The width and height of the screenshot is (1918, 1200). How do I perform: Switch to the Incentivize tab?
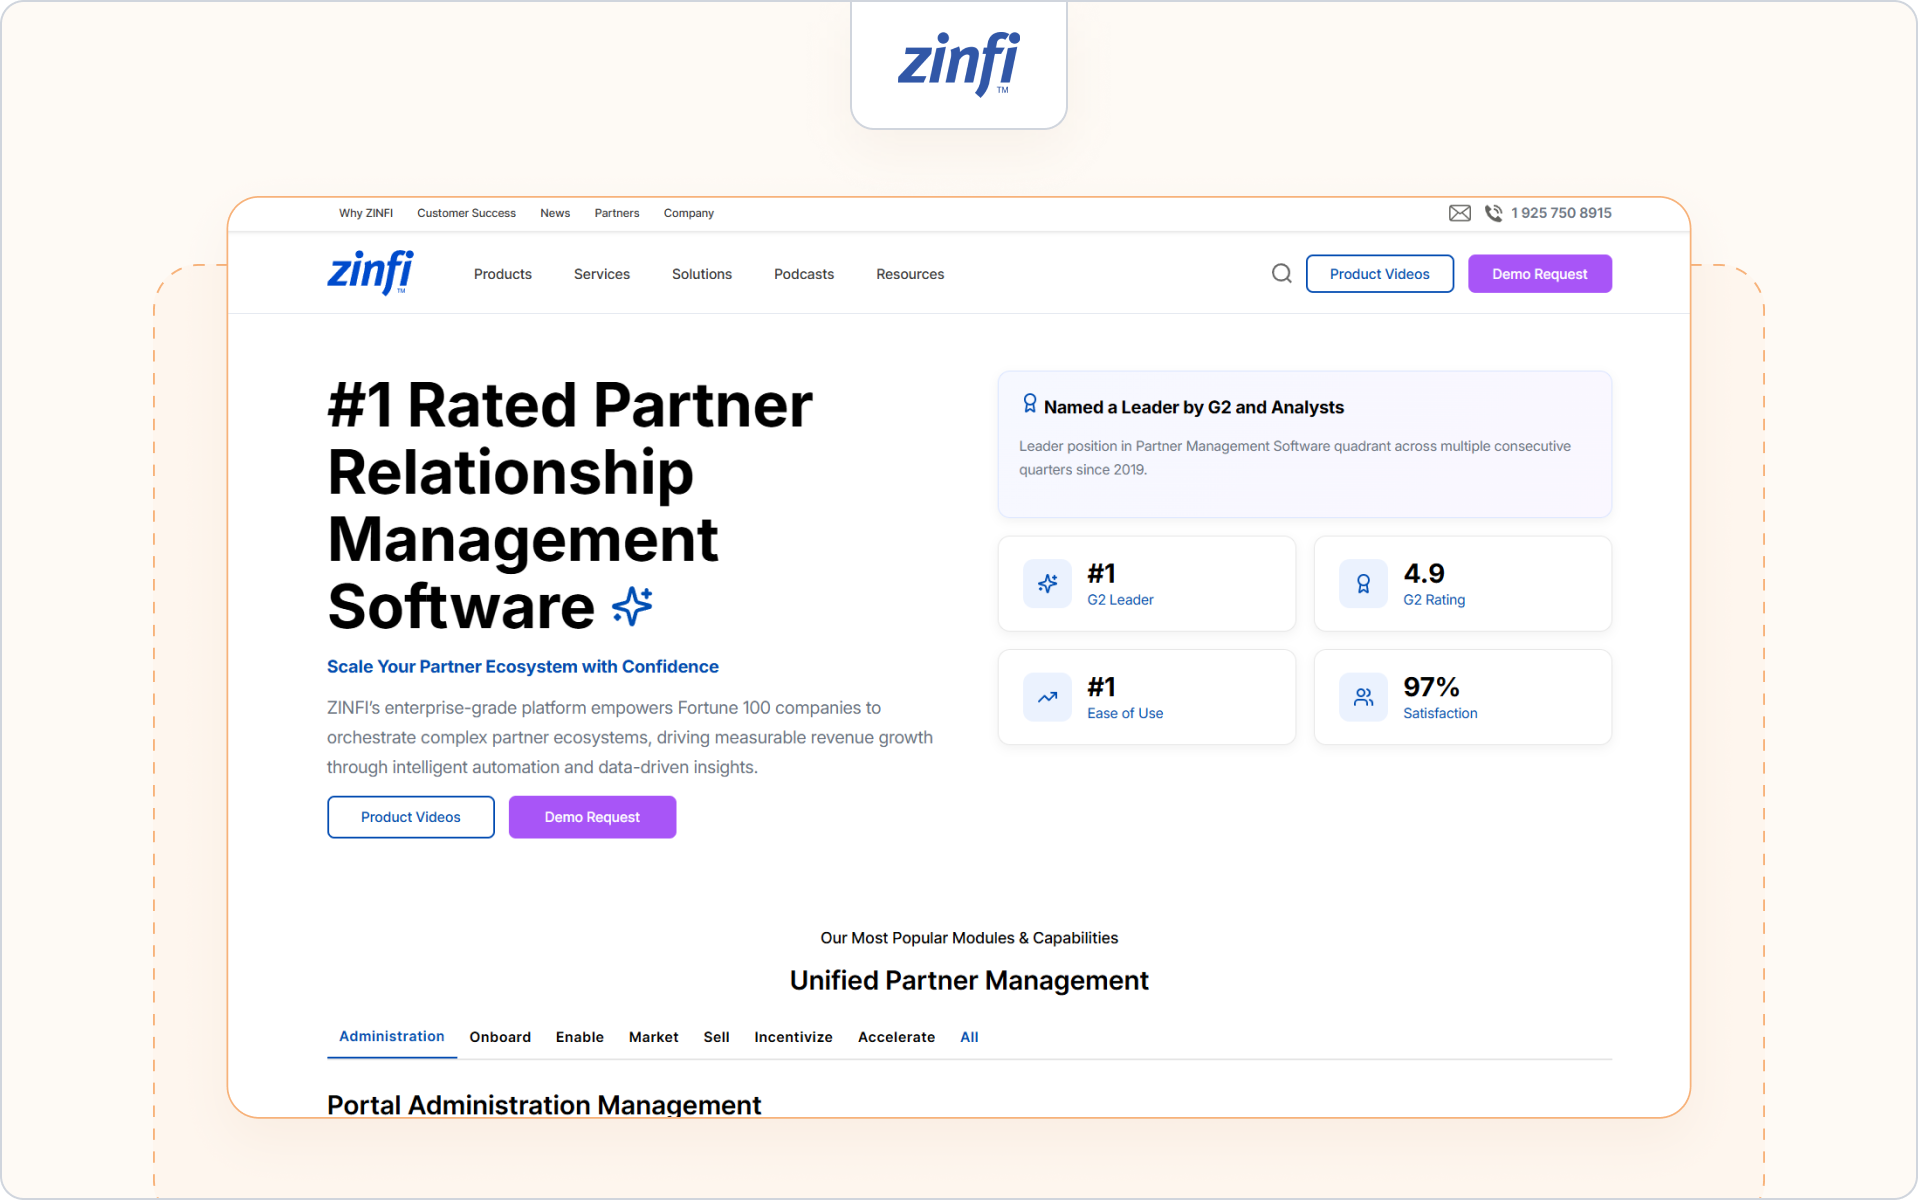tap(794, 1037)
